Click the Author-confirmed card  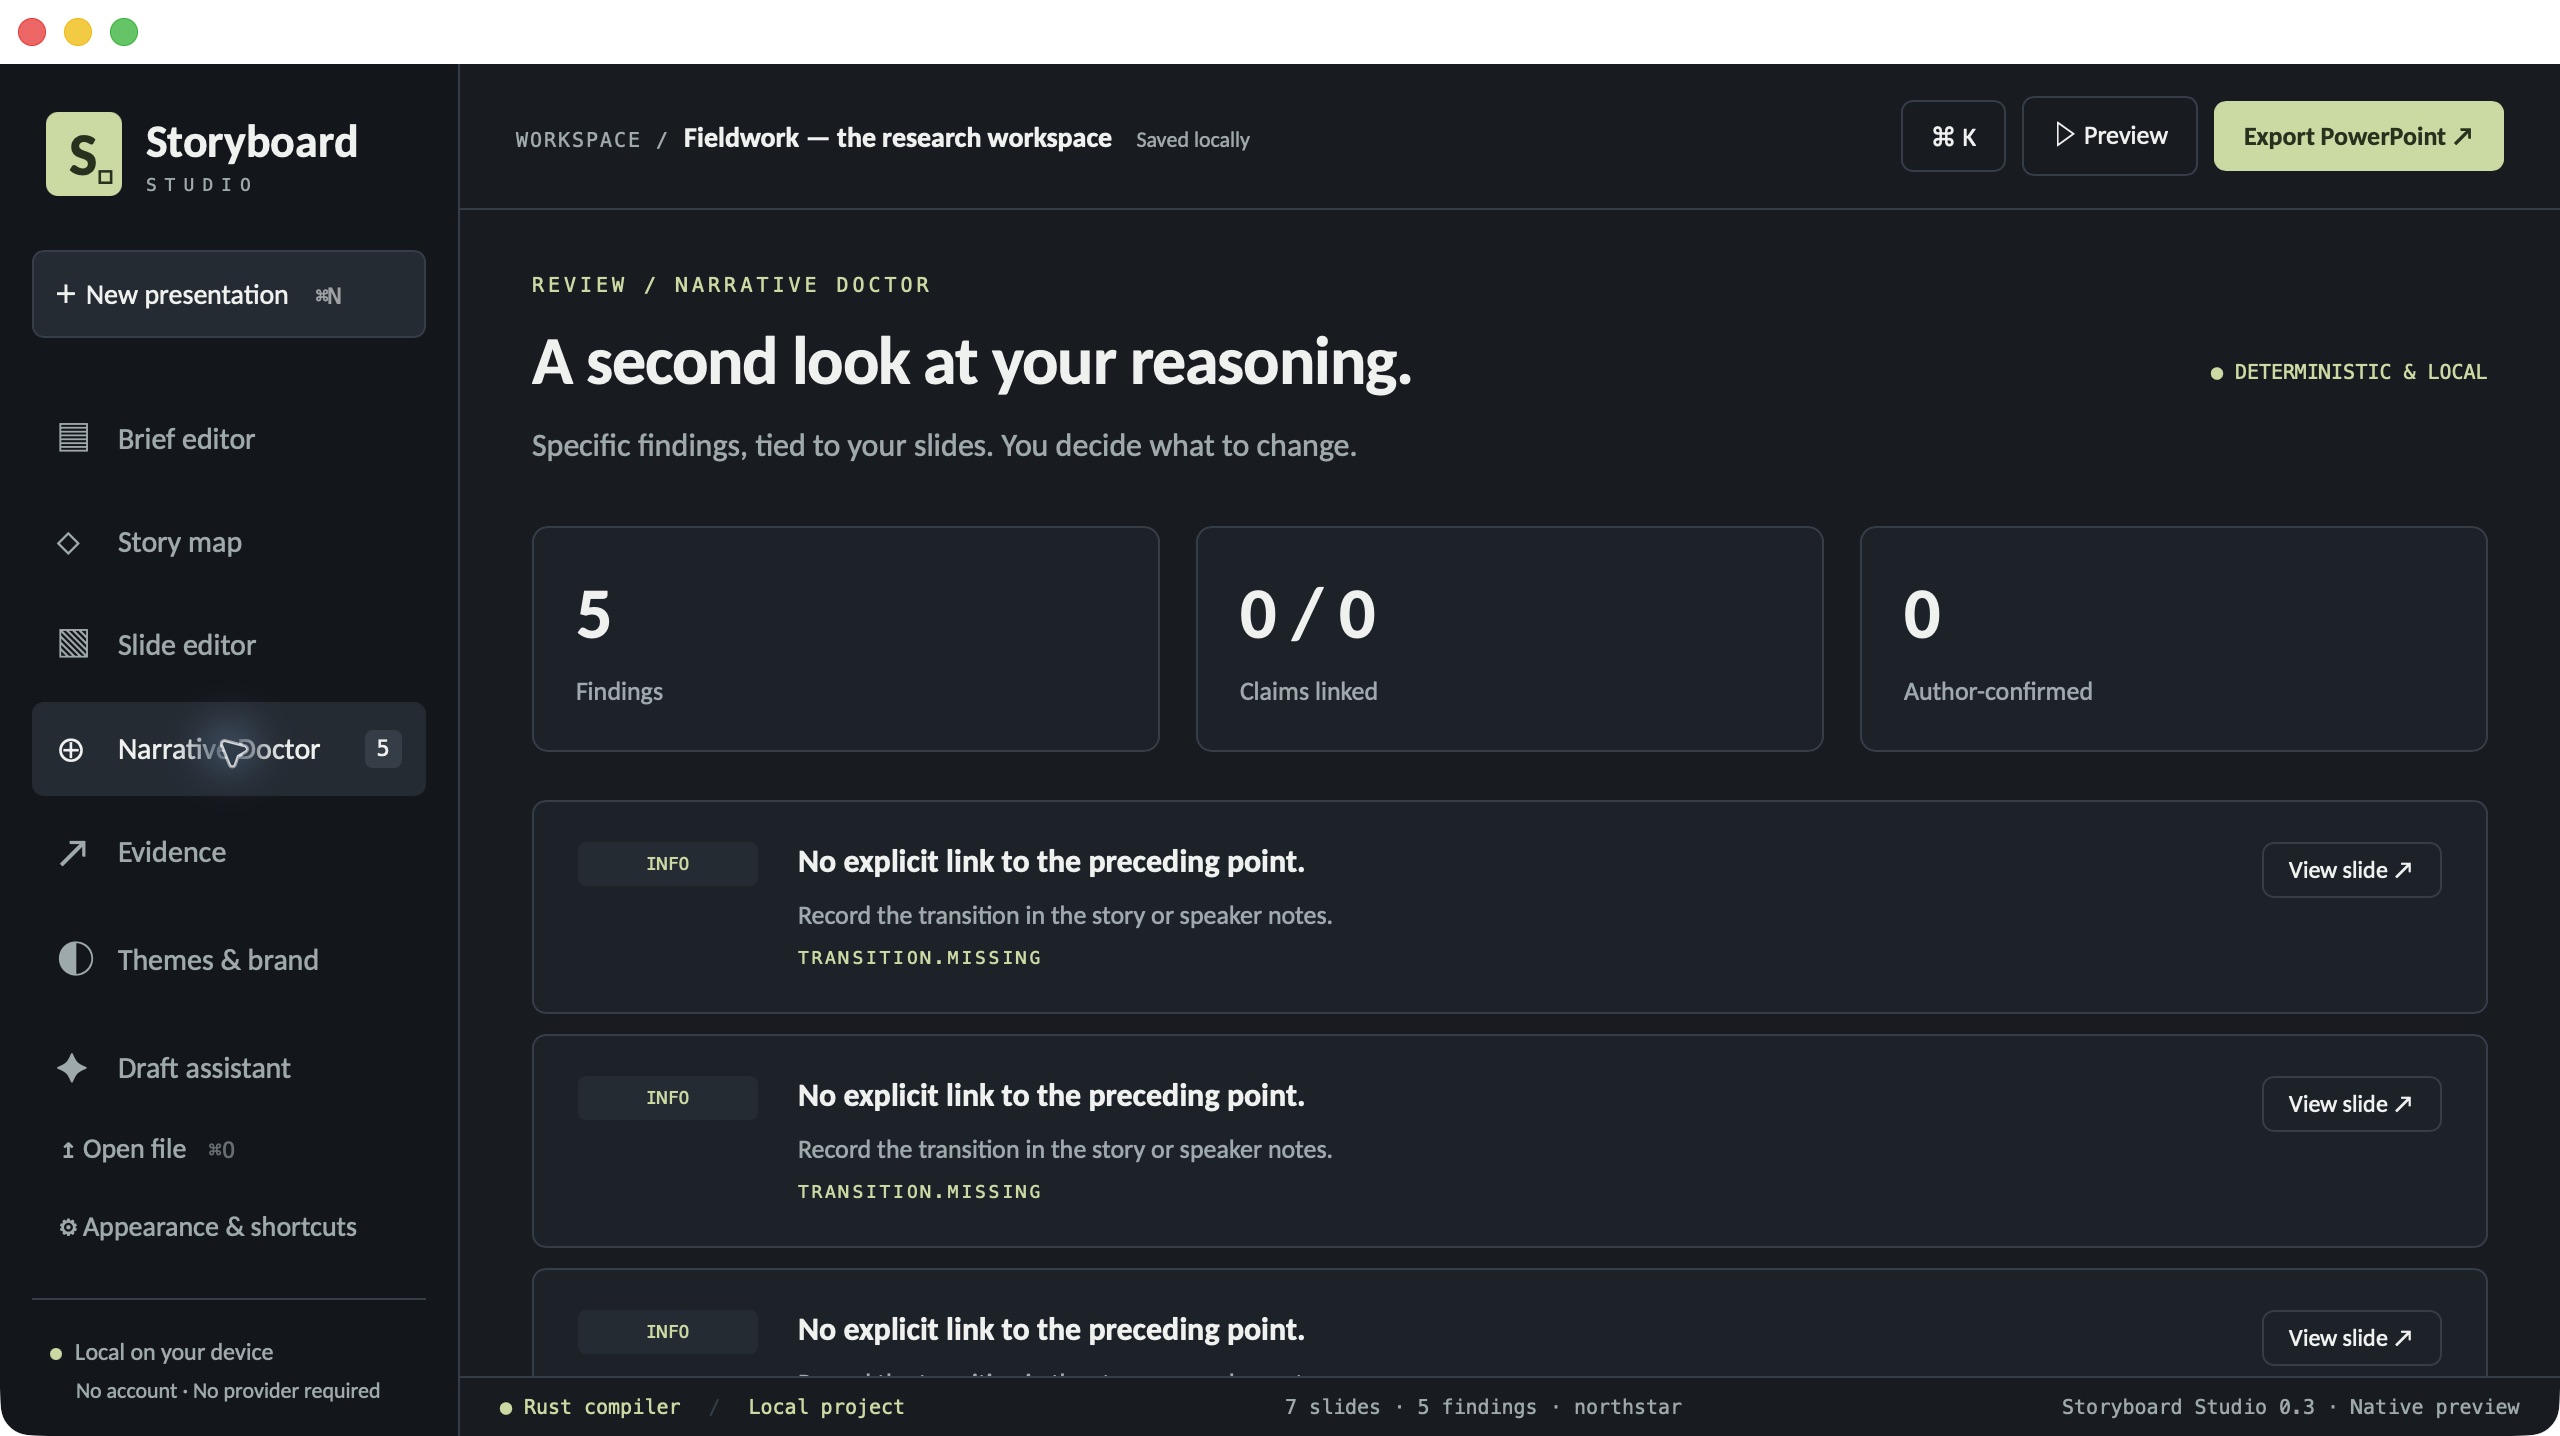pyautogui.click(x=2173, y=639)
